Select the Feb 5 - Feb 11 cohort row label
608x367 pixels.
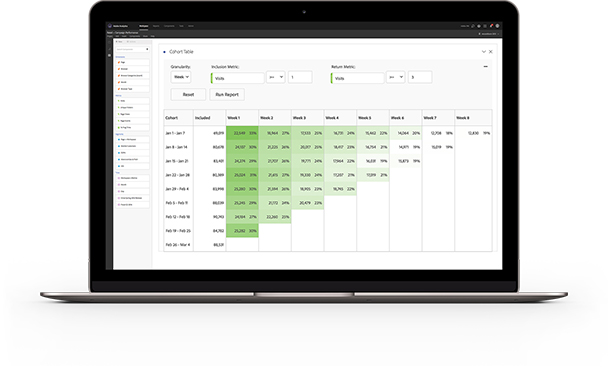click(176, 203)
